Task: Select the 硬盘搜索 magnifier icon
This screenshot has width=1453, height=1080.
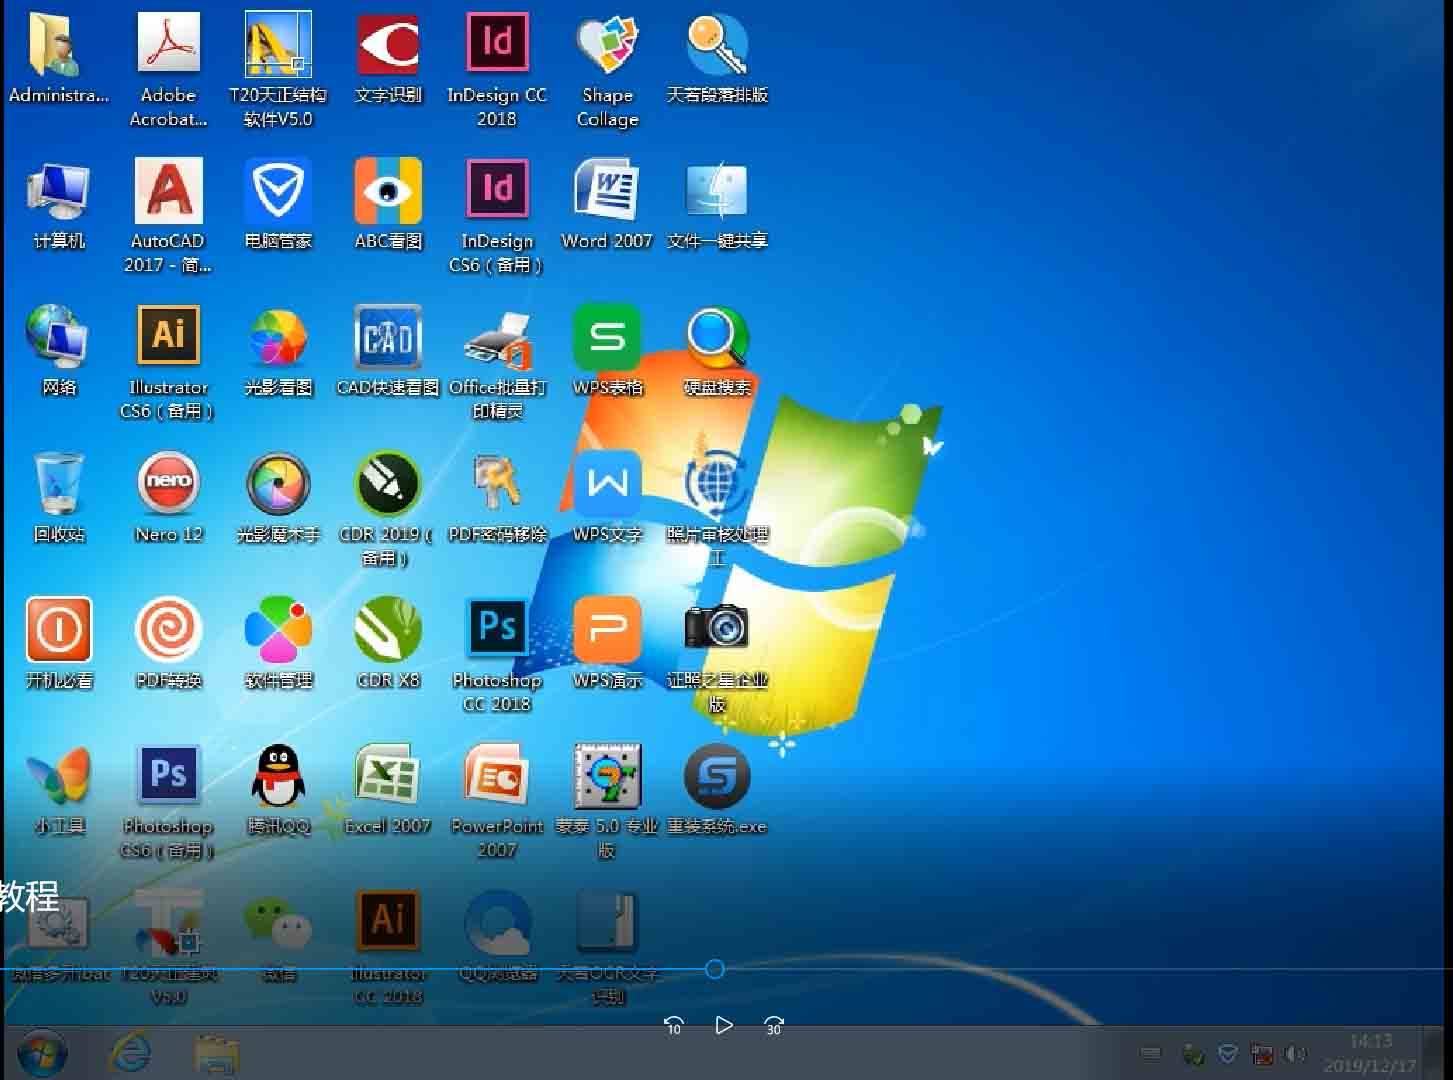Action: point(717,337)
